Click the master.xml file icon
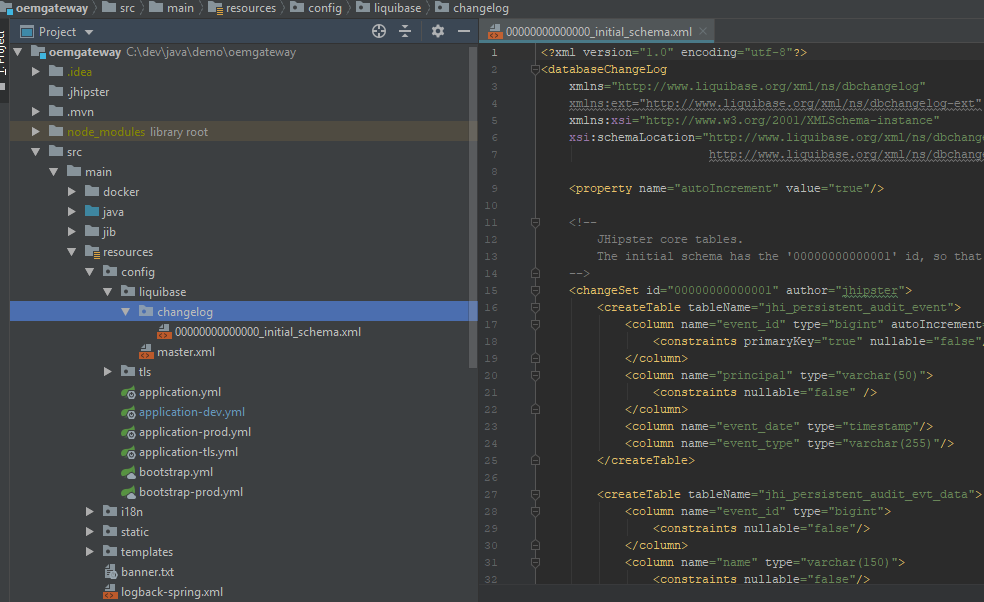The height and width of the screenshot is (602, 984). coord(146,352)
